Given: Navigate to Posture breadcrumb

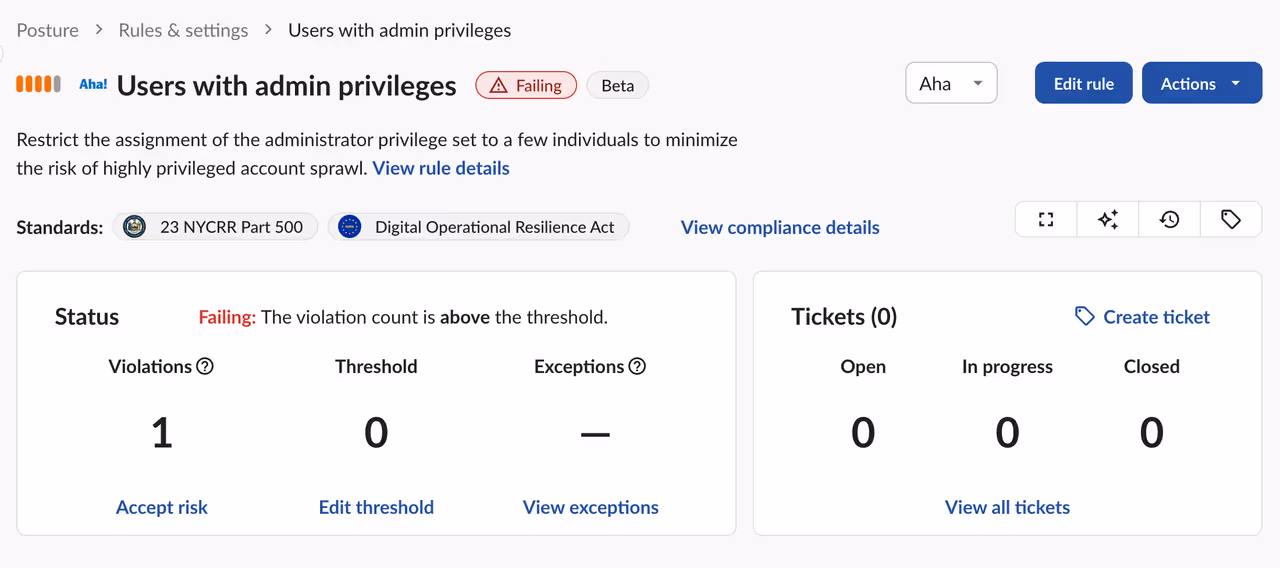Looking at the screenshot, I should pos(48,30).
